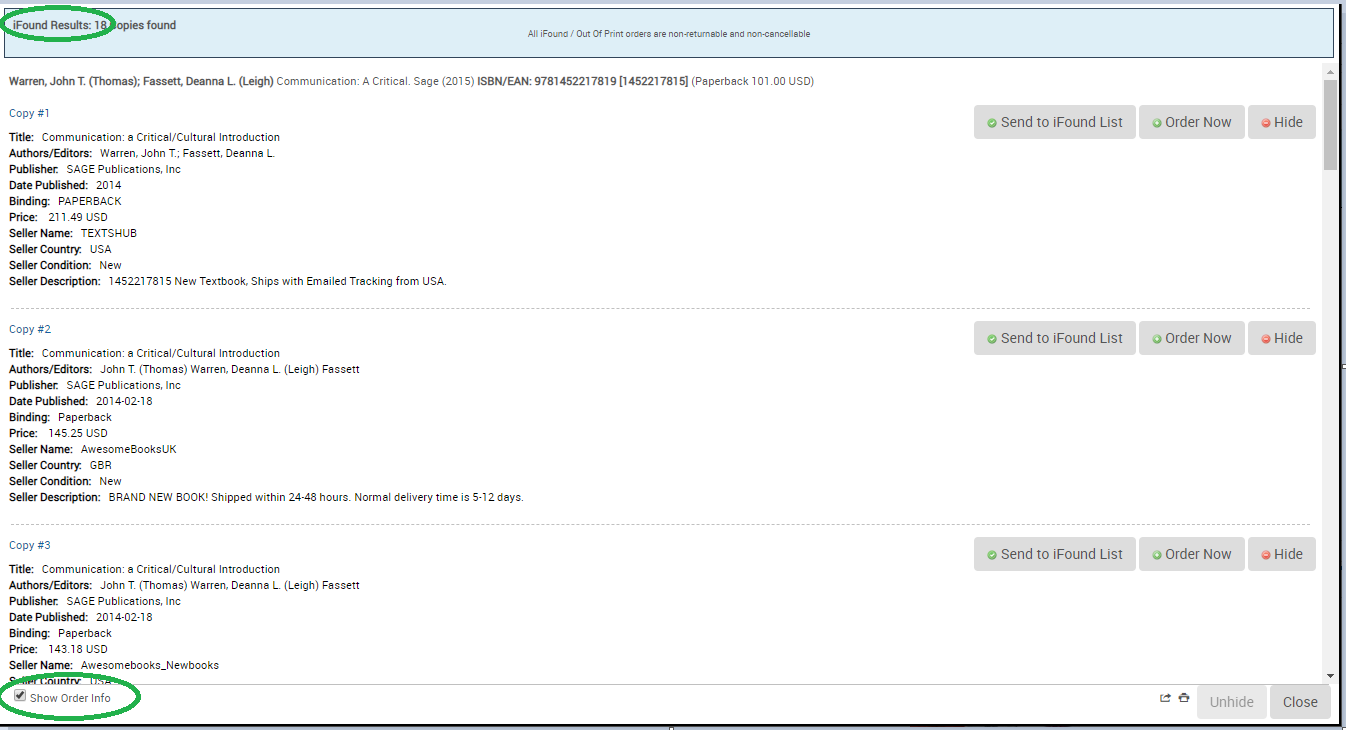Screen dimensions: 1346x730
Task: Send Copy #1 to iFound List
Action: point(1054,122)
